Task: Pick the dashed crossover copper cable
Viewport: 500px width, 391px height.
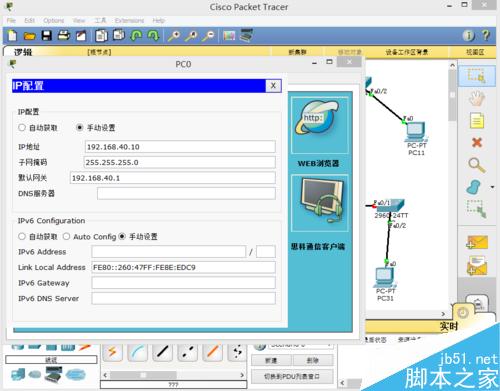Action: pyautogui.click(x=187, y=352)
